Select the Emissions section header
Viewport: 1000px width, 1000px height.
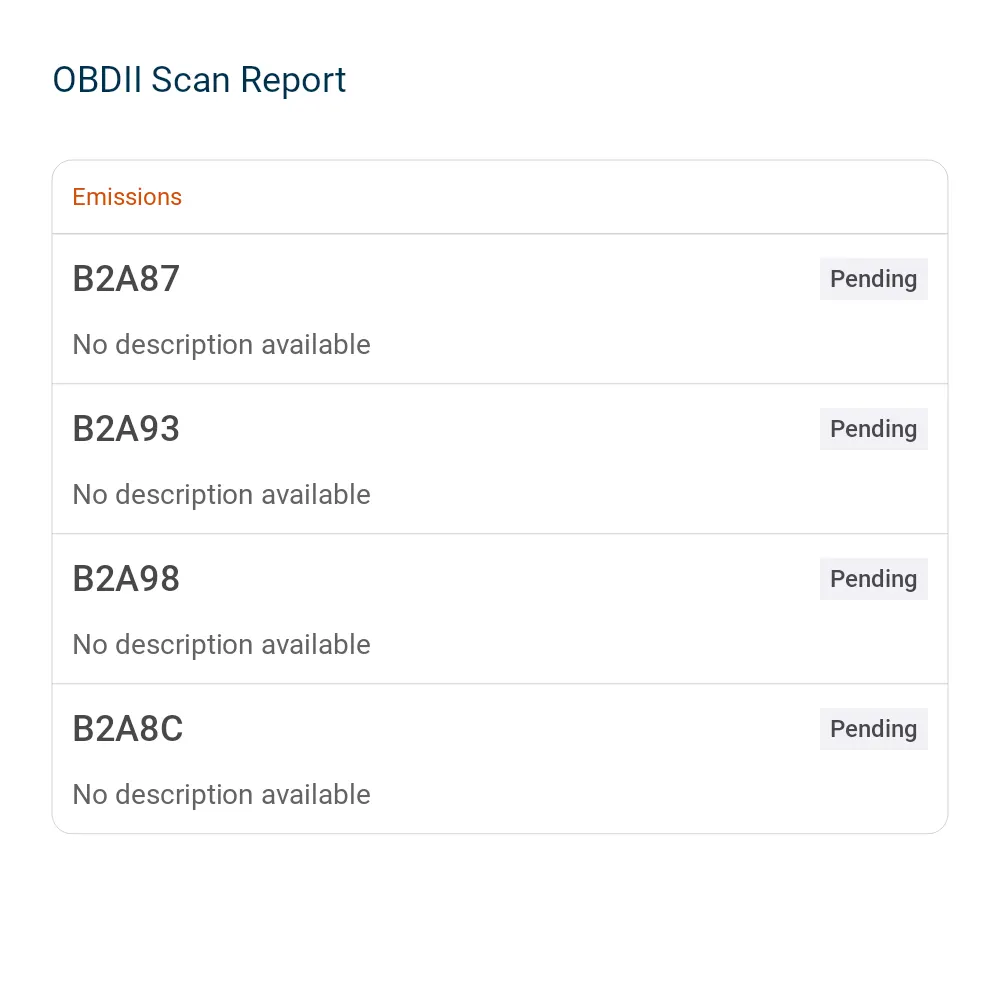(127, 197)
